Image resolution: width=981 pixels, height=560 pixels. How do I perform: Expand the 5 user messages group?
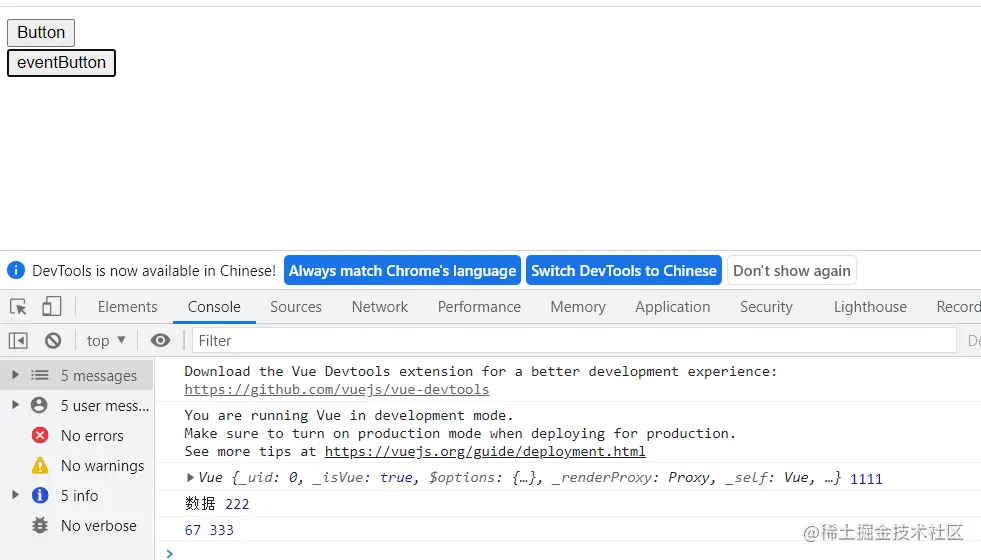click(x=16, y=405)
